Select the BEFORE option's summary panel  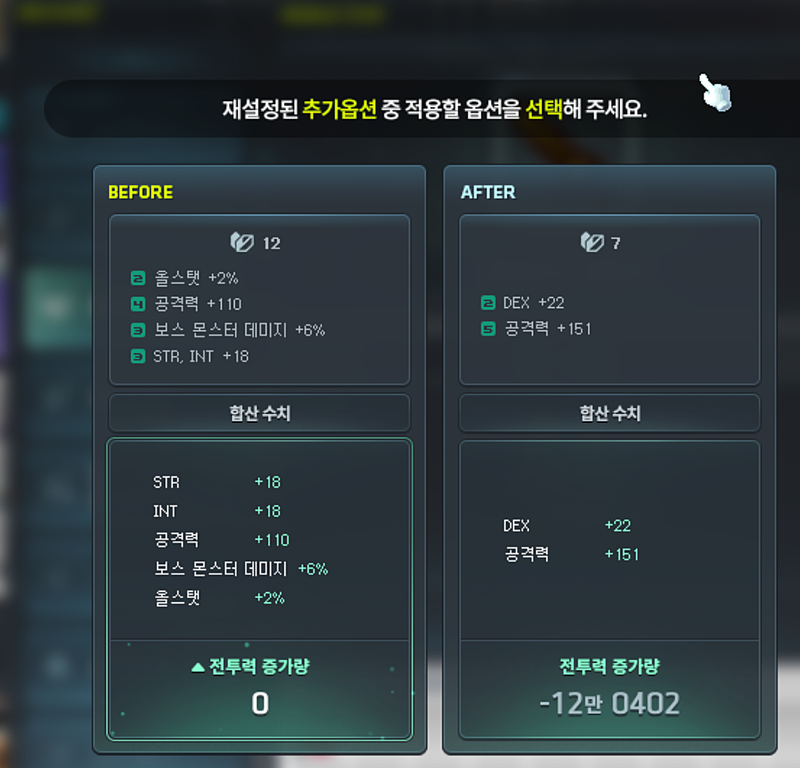coord(259,589)
